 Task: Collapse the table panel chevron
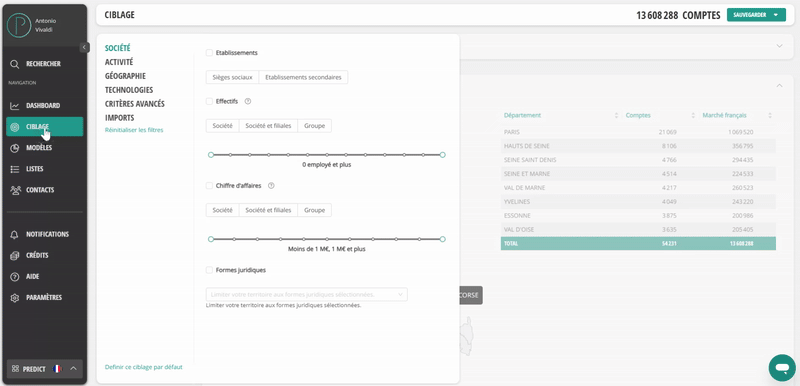[779, 86]
